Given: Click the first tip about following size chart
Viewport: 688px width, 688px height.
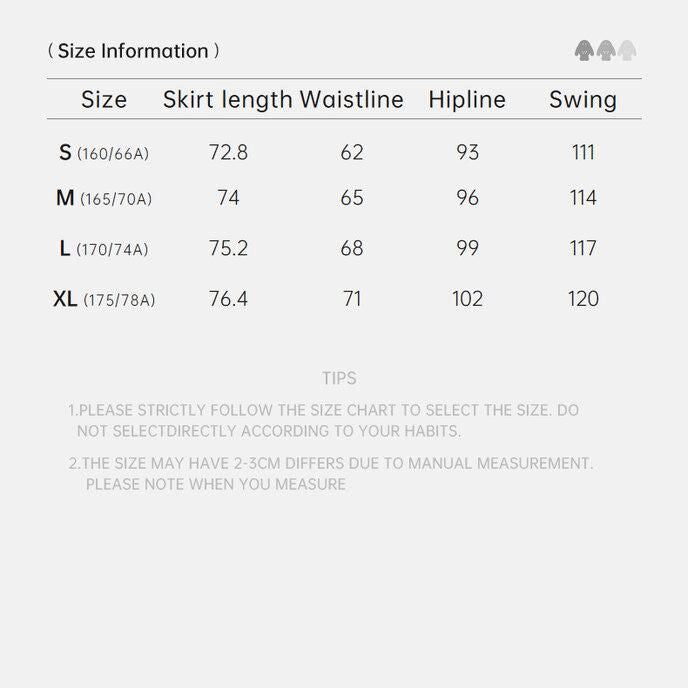Looking at the screenshot, I should tap(323, 421).
